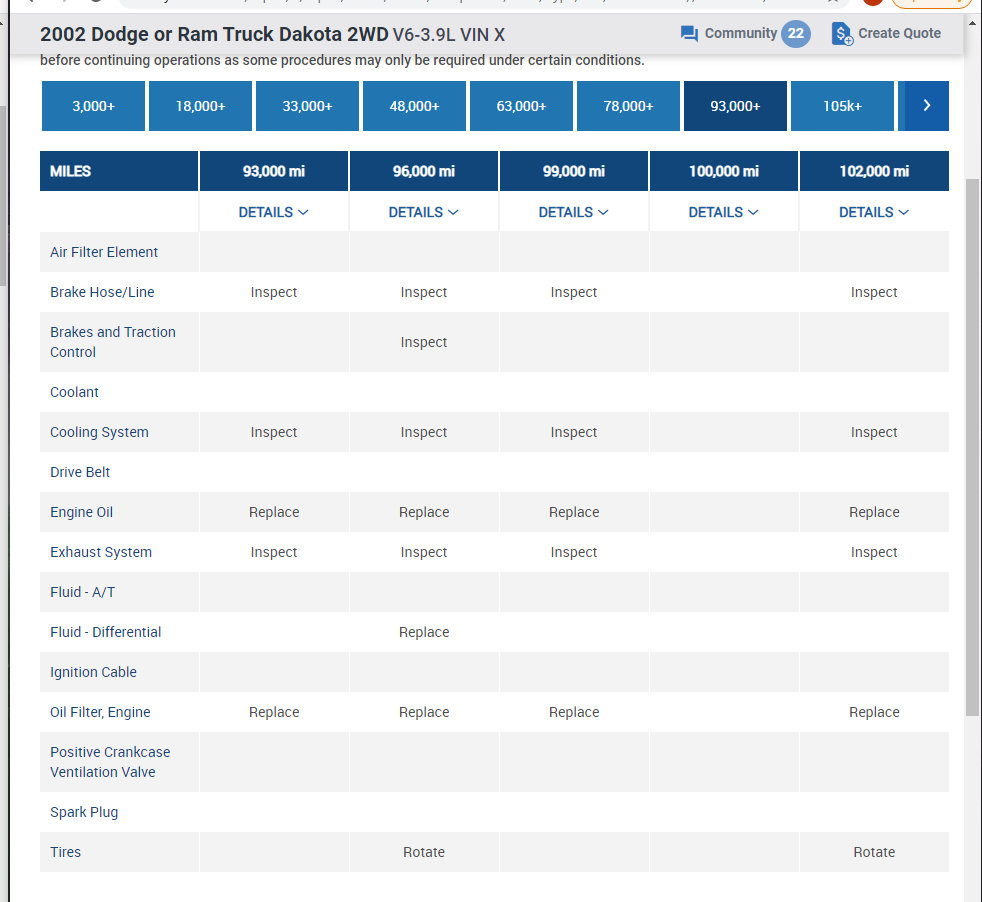Click the 100,000 mi column header

tap(724, 171)
